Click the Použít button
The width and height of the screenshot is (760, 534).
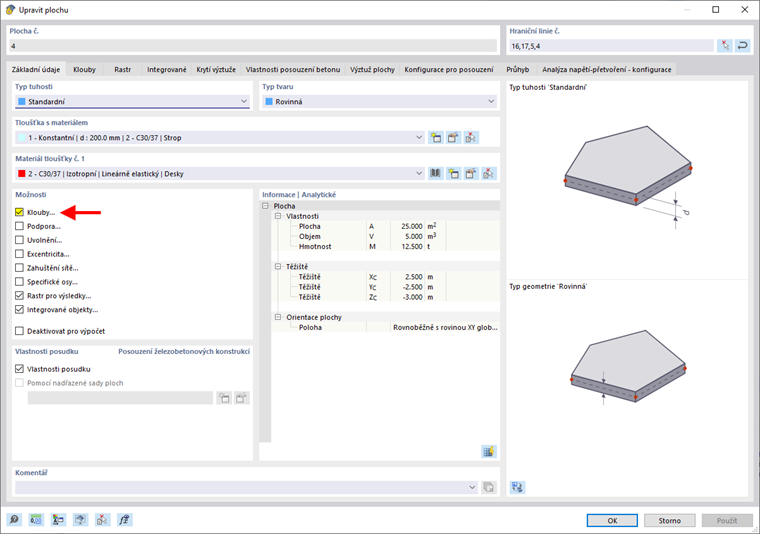727,520
